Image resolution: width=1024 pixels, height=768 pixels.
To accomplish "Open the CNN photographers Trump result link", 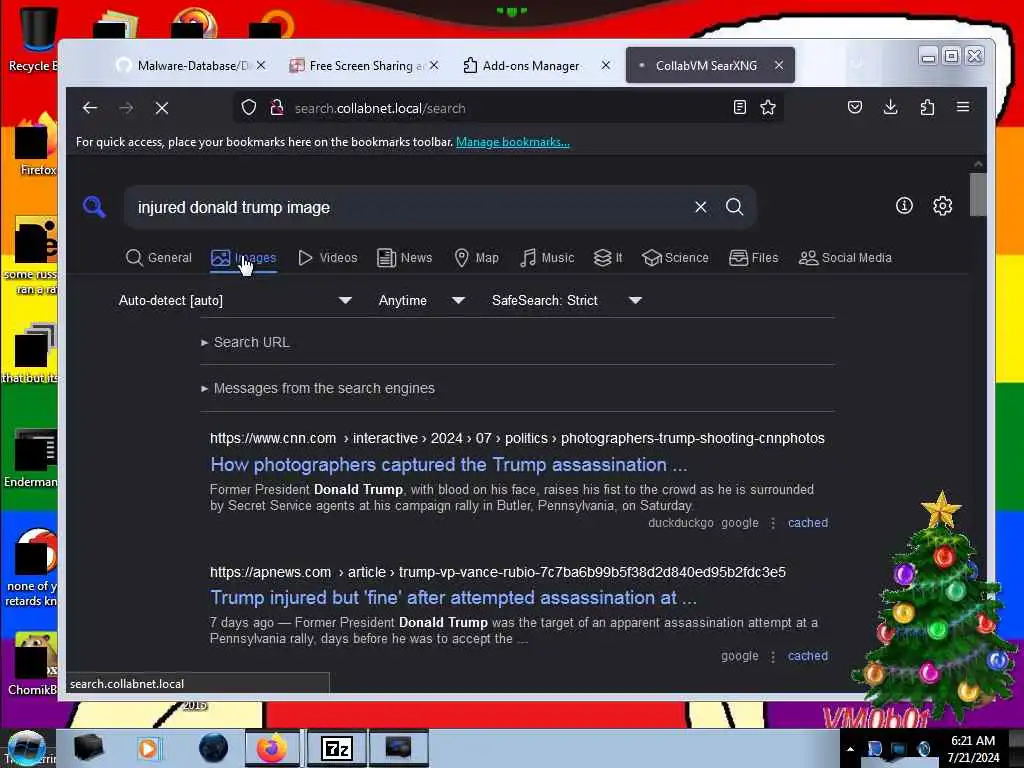I will [x=449, y=465].
